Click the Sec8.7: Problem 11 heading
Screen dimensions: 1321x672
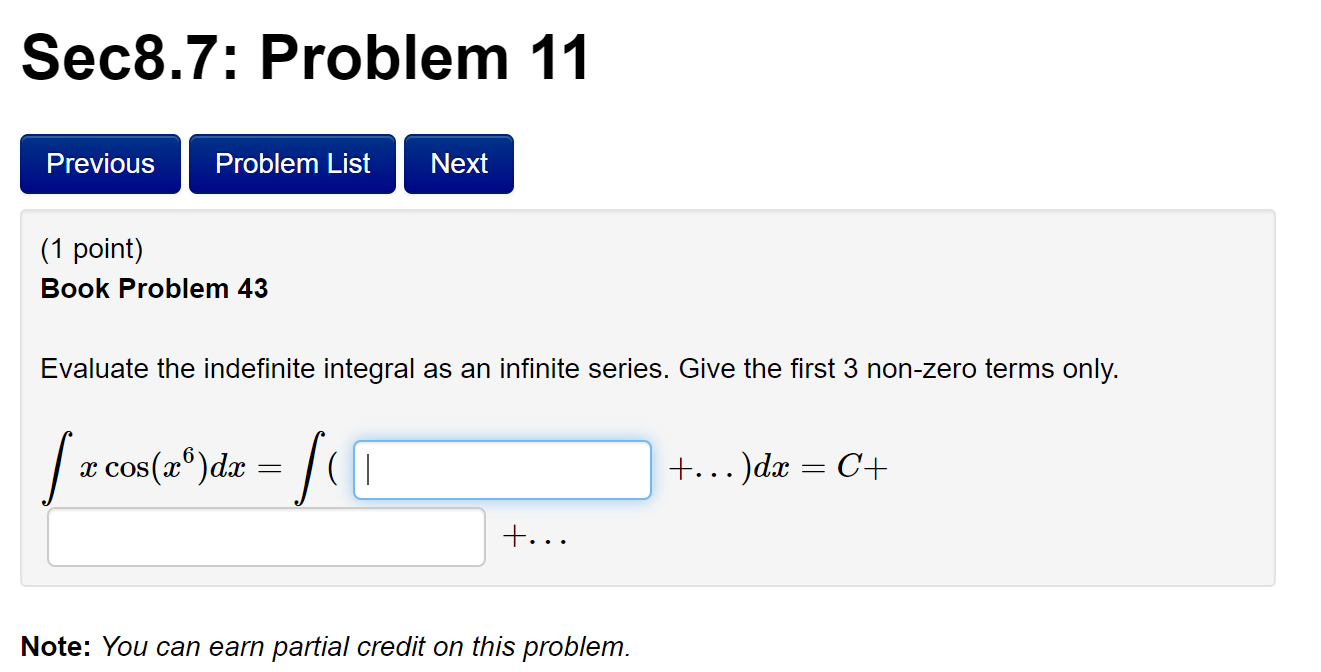(305, 57)
